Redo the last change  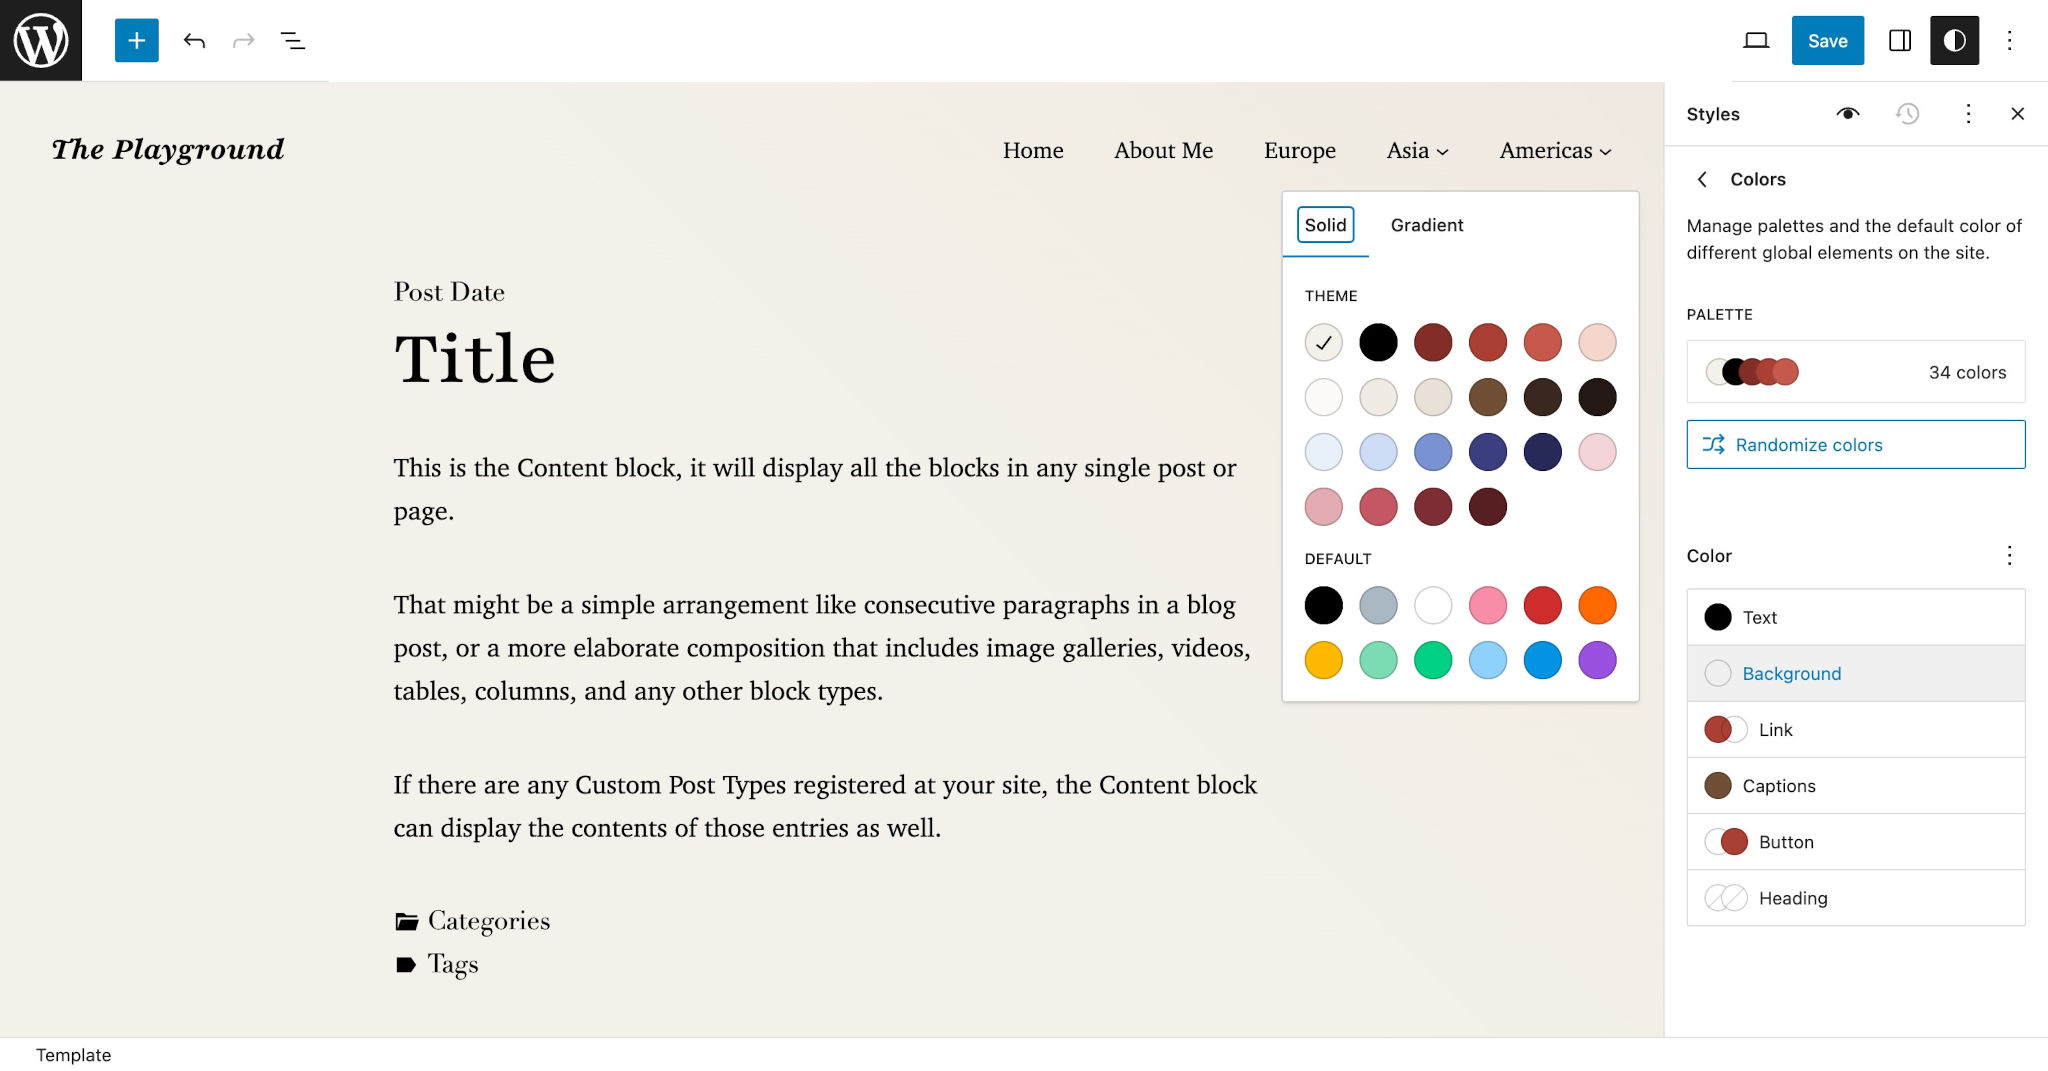[244, 41]
